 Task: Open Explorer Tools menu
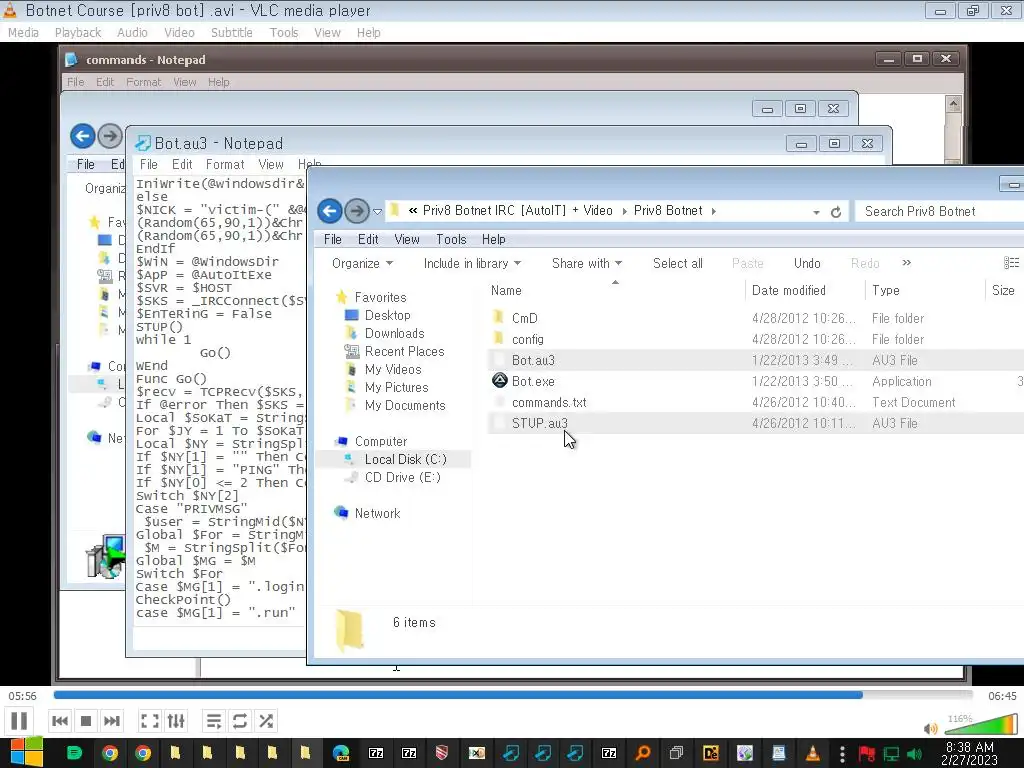[451, 240]
